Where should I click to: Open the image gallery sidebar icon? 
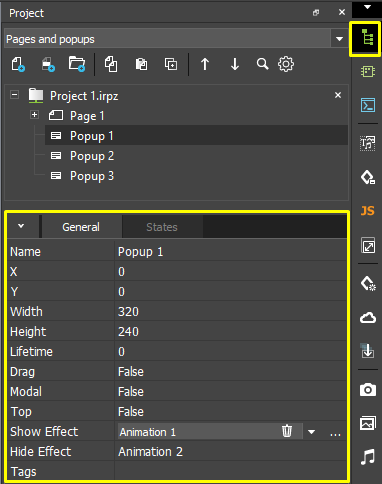click(x=368, y=423)
